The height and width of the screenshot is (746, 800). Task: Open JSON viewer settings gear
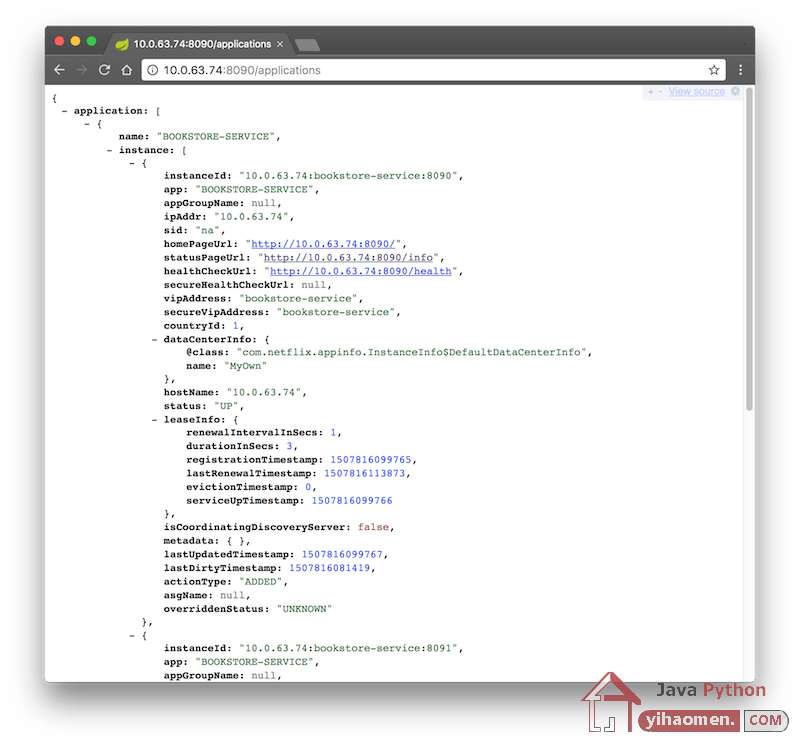click(x=736, y=92)
